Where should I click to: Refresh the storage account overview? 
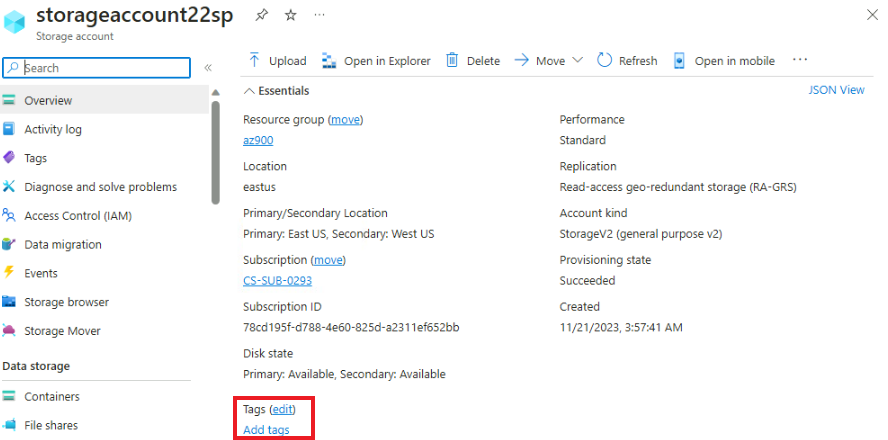tap(627, 61)
